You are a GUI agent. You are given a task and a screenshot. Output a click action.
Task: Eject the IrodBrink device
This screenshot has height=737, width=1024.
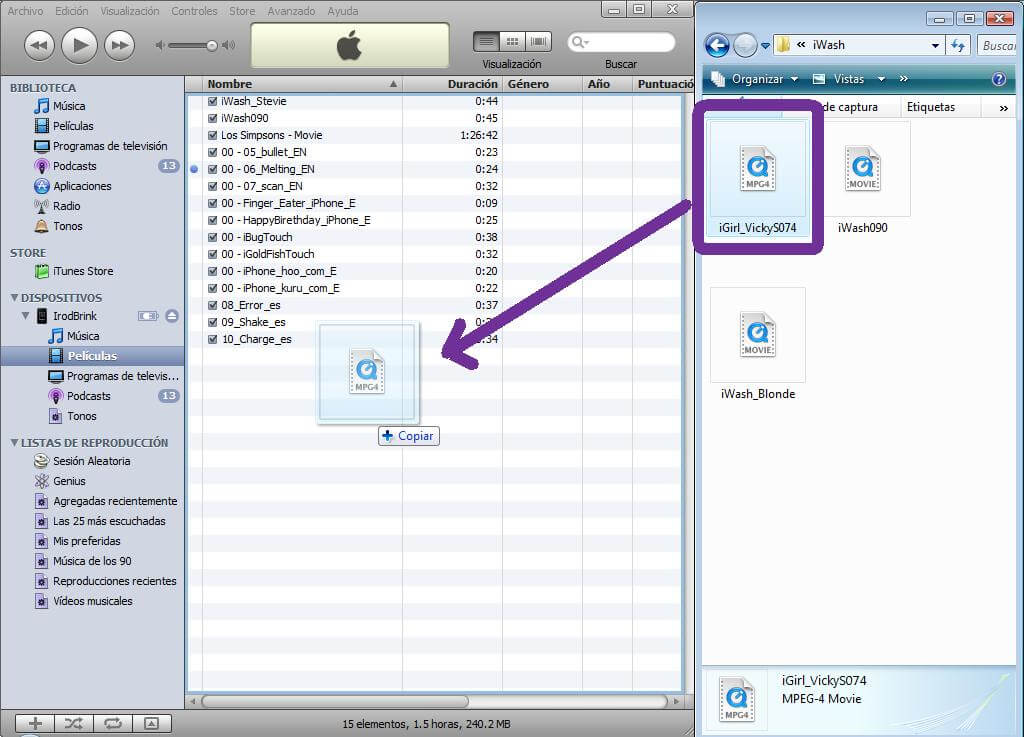(x=172, y=316)
